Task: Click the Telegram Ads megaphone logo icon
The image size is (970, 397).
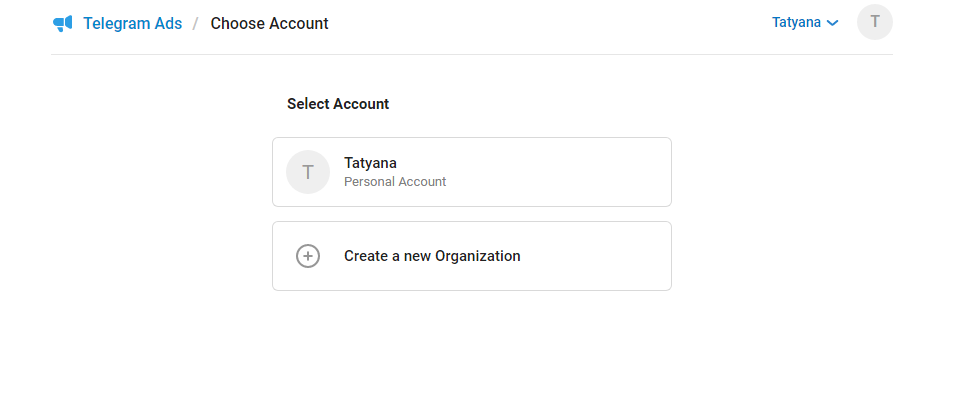Action: point(62,23)
